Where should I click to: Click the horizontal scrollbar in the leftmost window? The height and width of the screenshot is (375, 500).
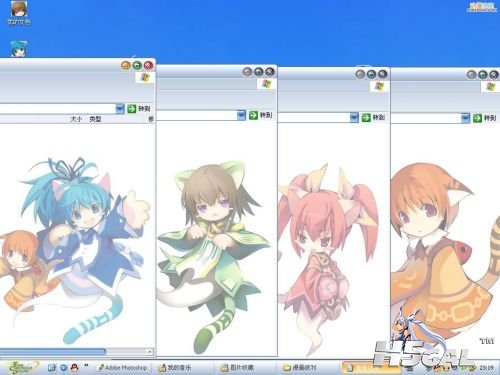pos(76,351)
